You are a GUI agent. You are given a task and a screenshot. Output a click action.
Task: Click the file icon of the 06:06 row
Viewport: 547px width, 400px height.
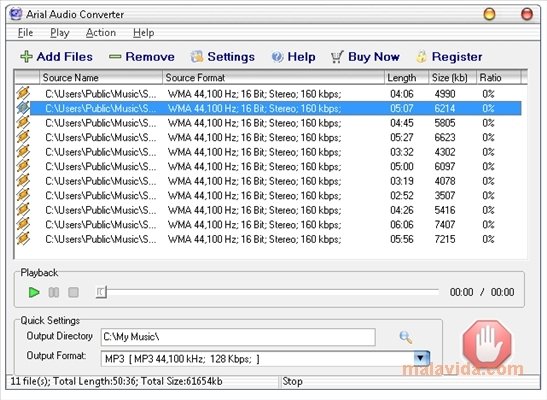coord(23,224)
